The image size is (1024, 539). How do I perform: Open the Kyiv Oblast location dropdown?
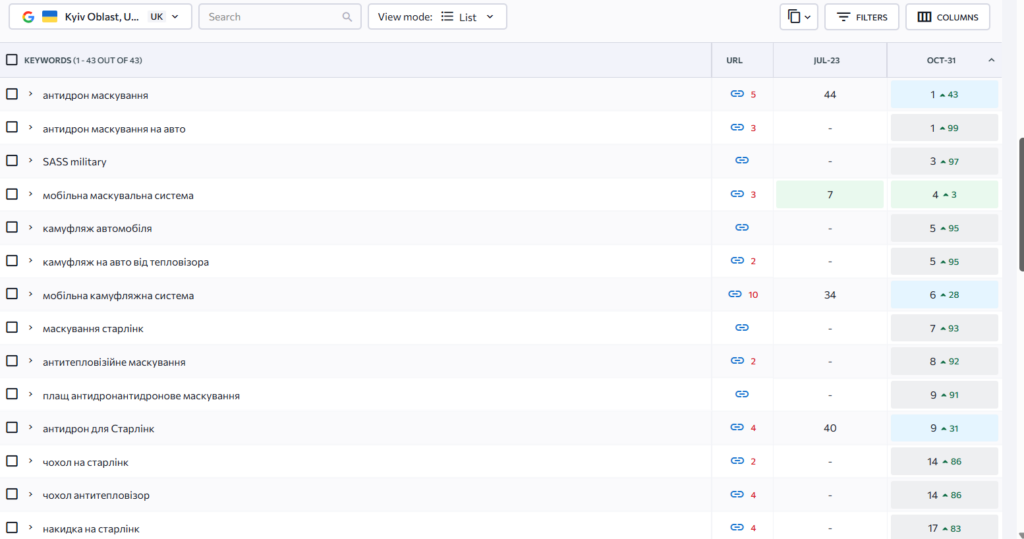[x=100, y=17]
